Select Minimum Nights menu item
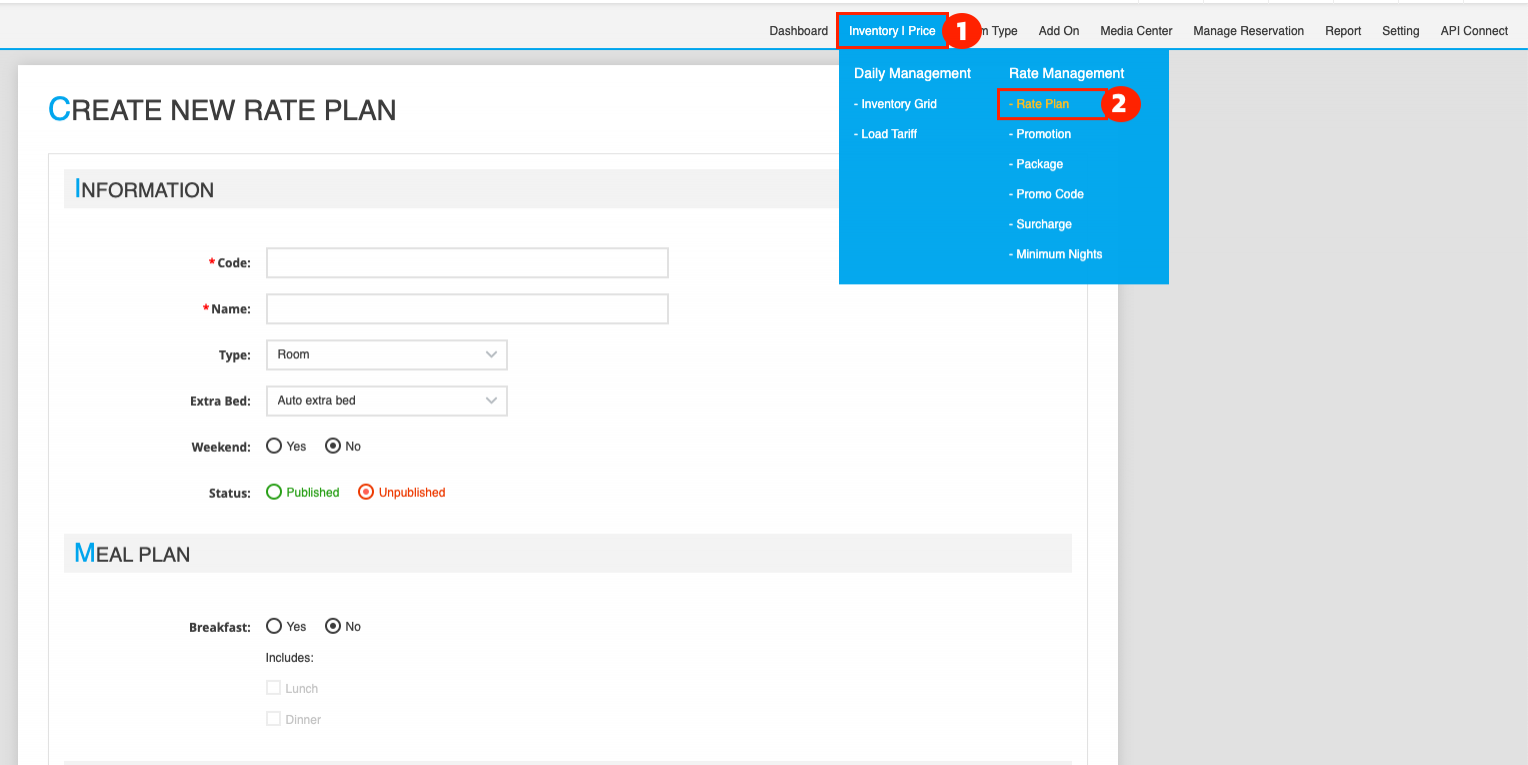Screen dimensions: 1528x765 pos(1058,254)
